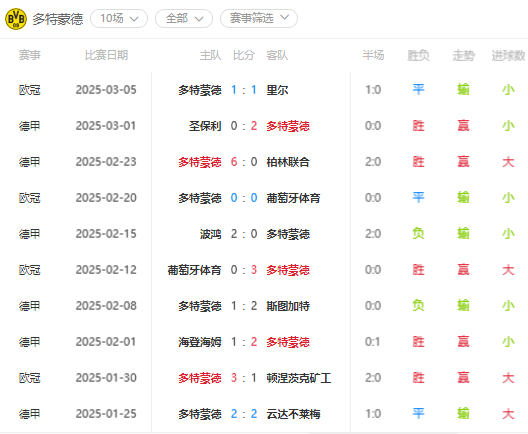Click the 多特蒙德 team name heading
Screen dimensions: 528x434
58,19
